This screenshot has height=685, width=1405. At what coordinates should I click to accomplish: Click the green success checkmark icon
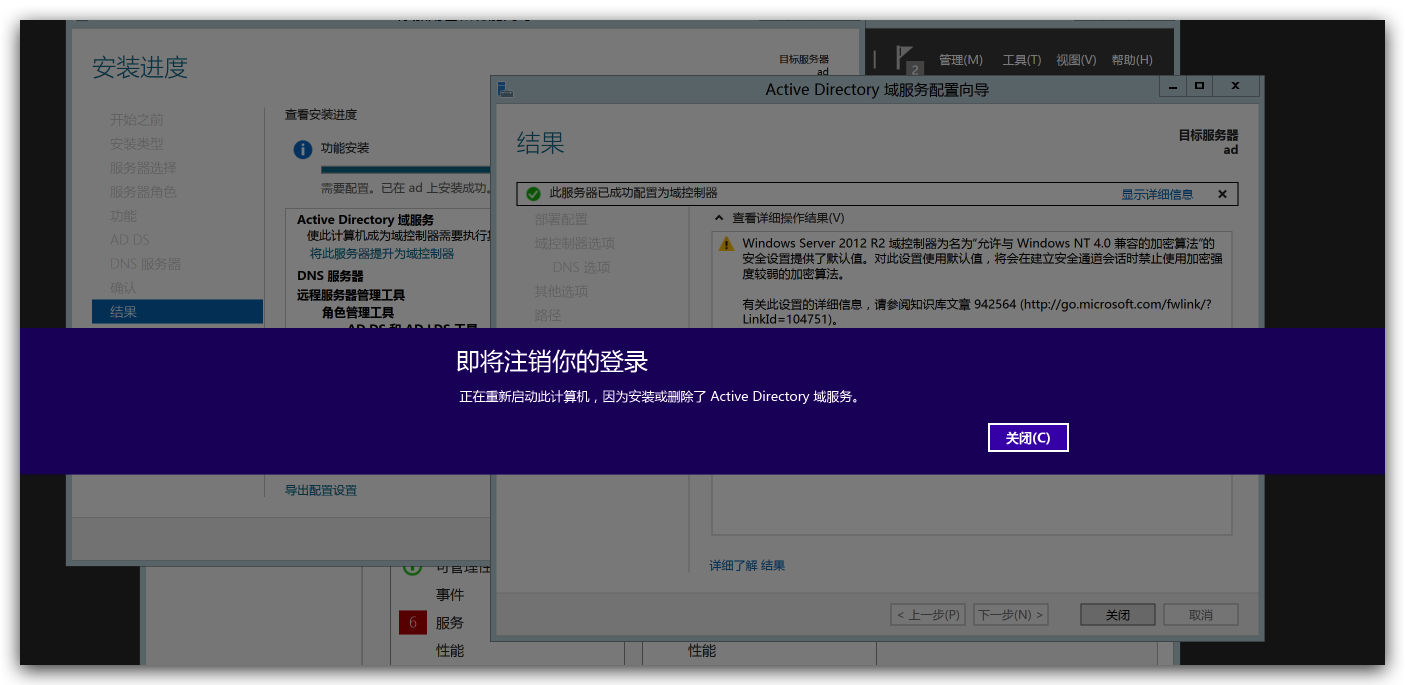(534, 194)
